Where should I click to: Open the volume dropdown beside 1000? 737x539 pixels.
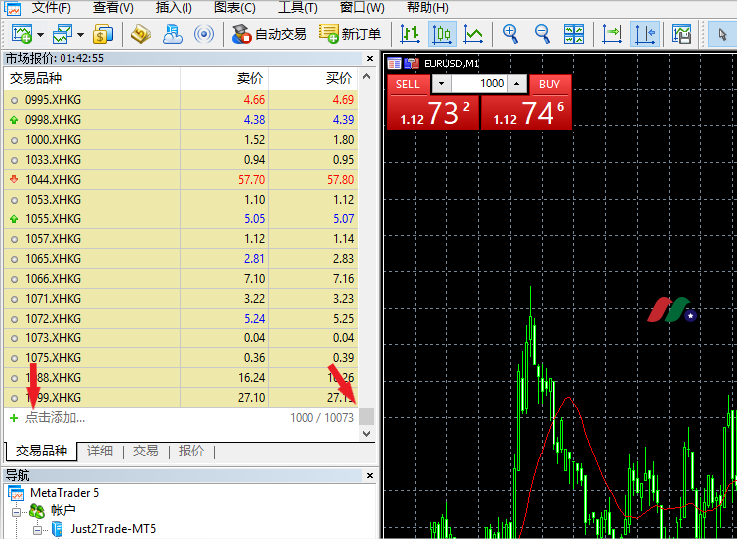(x=441, y=84)
